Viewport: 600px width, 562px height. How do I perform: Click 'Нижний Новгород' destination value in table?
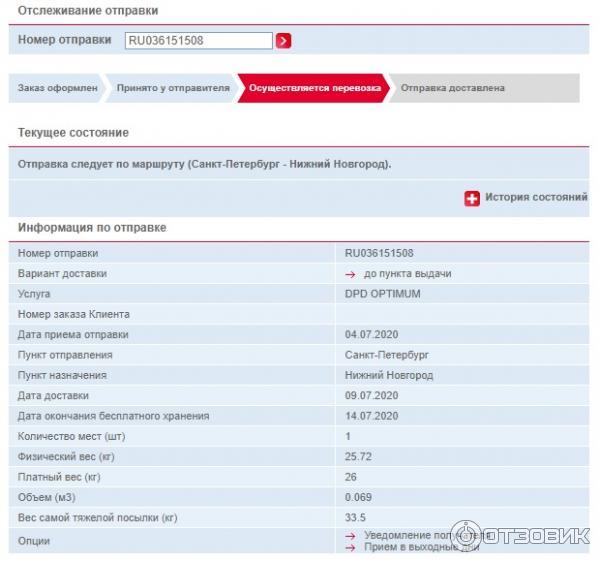click(389, 375)
